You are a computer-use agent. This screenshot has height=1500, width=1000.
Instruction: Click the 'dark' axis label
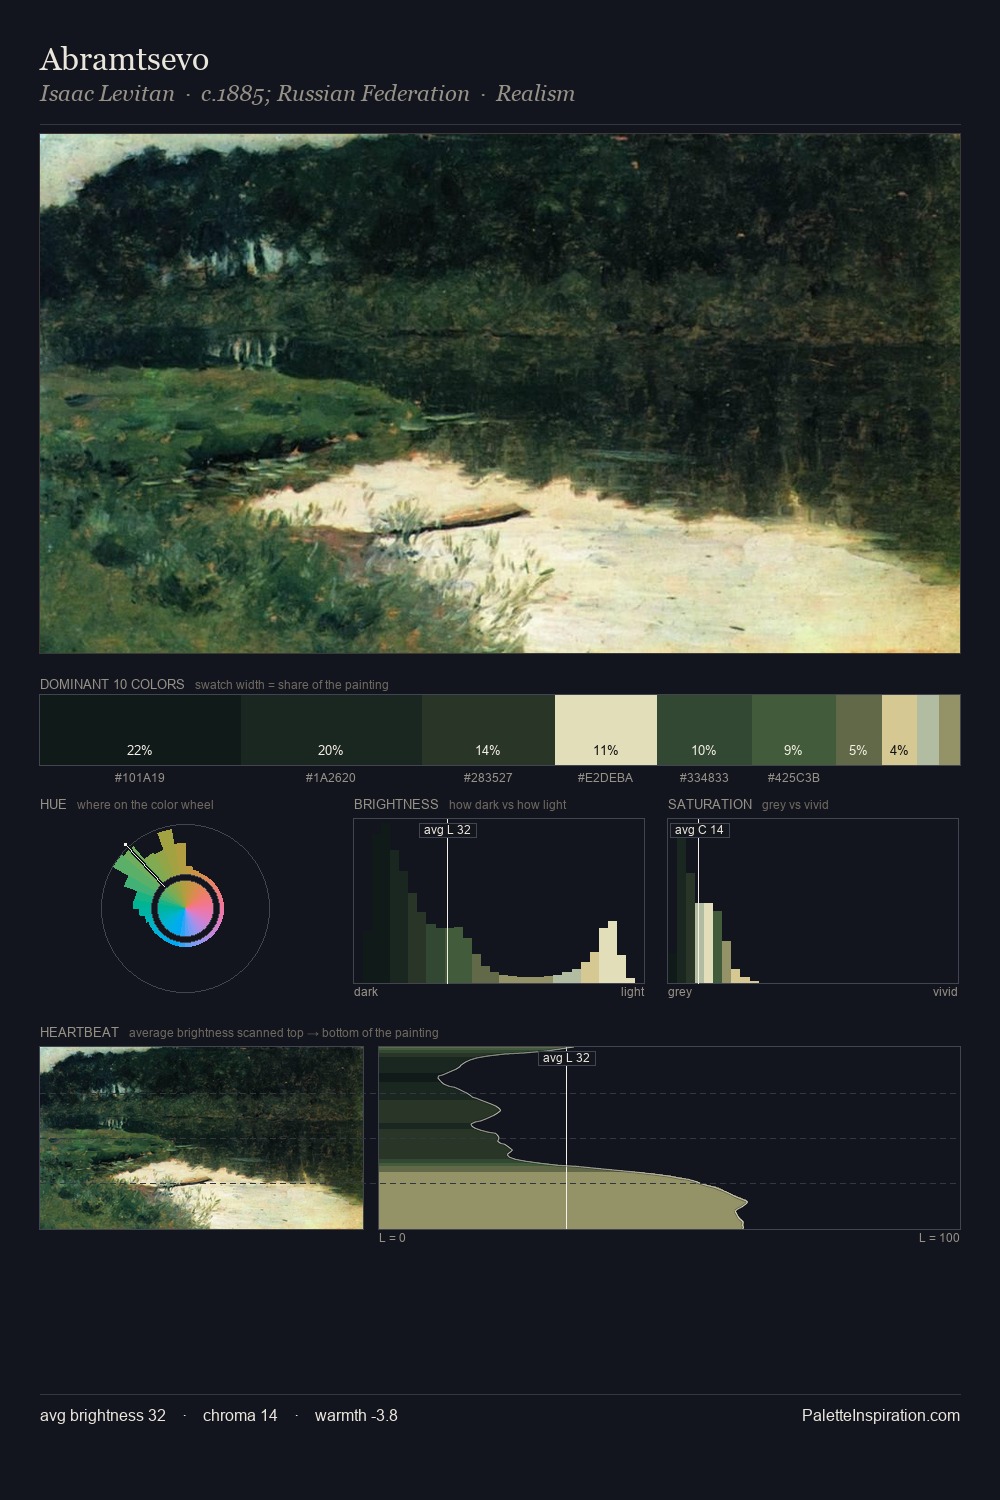point(366,992)
